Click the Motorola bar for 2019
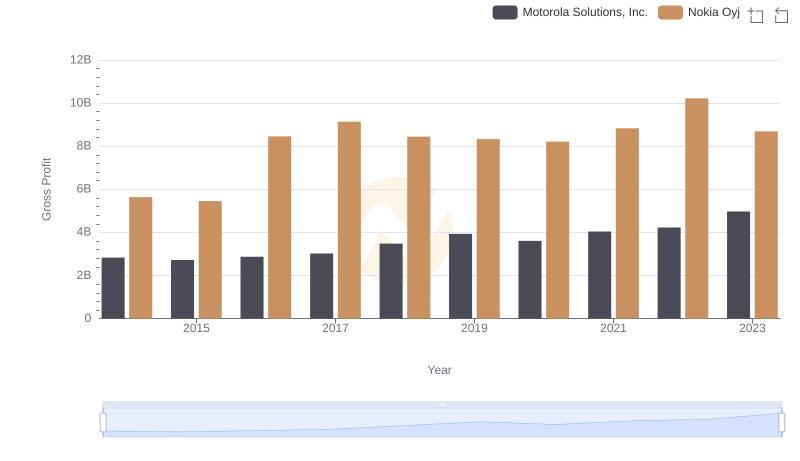The width and height of the screenshot is (800, 461). (x=460, y=276)
